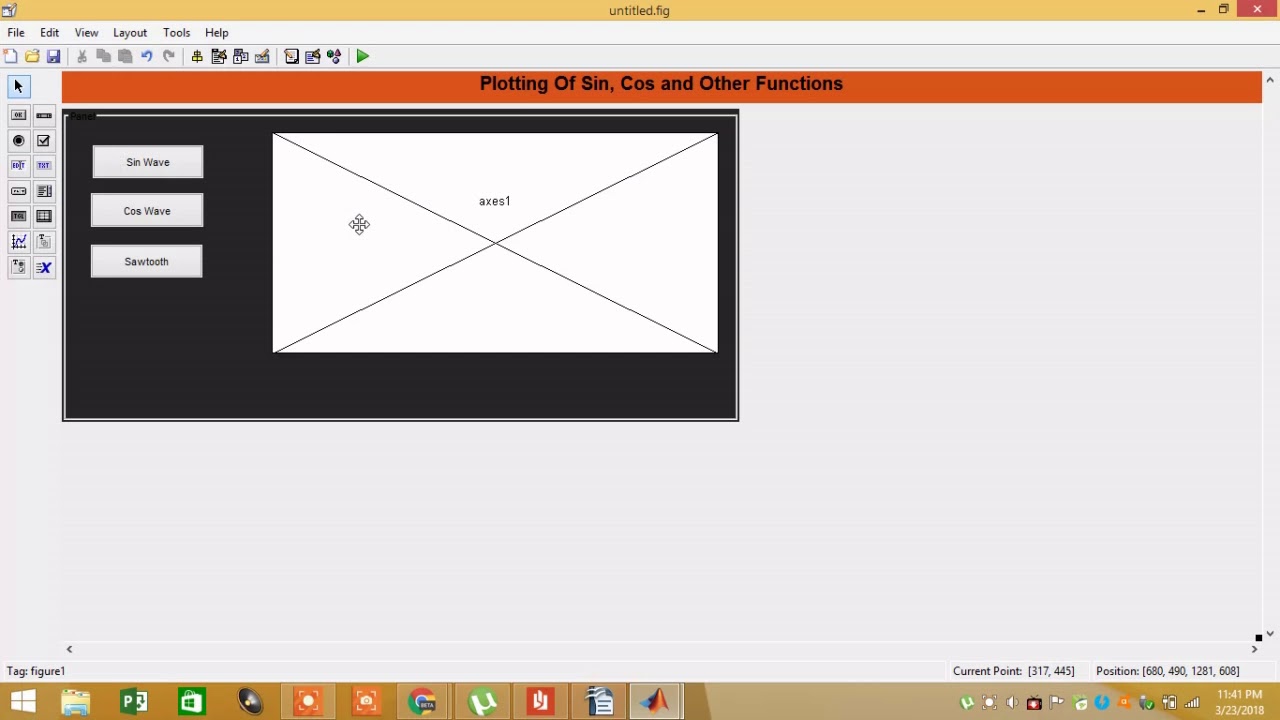
Task: Select the axes1 plot area
Action: [495, 243]
